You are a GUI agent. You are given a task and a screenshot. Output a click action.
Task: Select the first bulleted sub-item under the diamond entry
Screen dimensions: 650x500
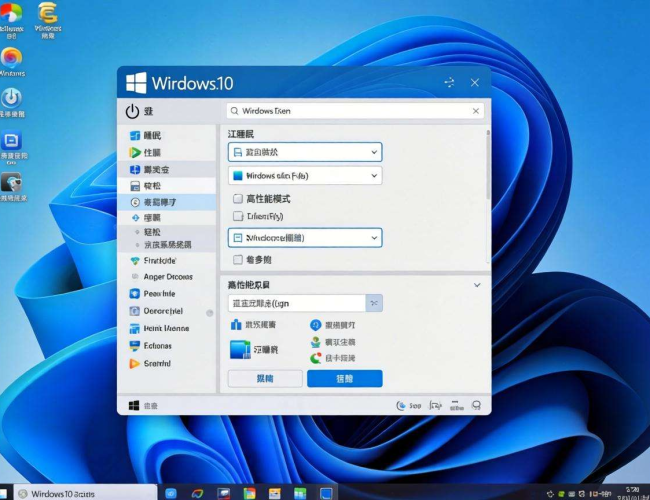(167, 232)
